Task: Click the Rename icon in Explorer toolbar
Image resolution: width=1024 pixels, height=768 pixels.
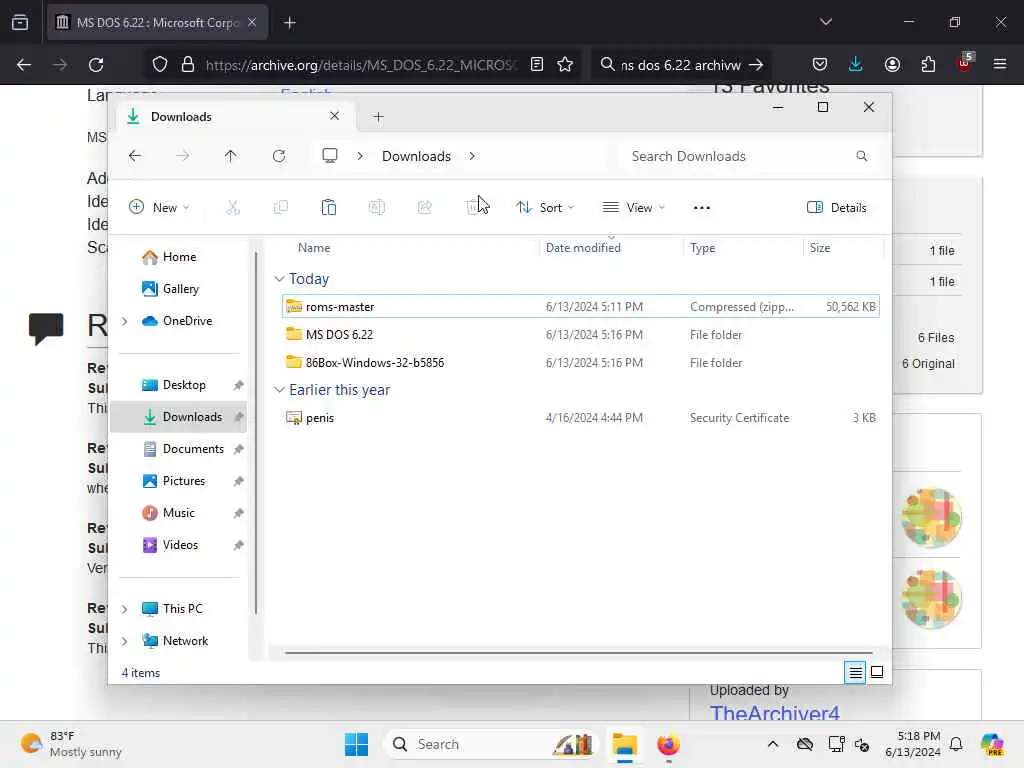Action: pos(377,208)
